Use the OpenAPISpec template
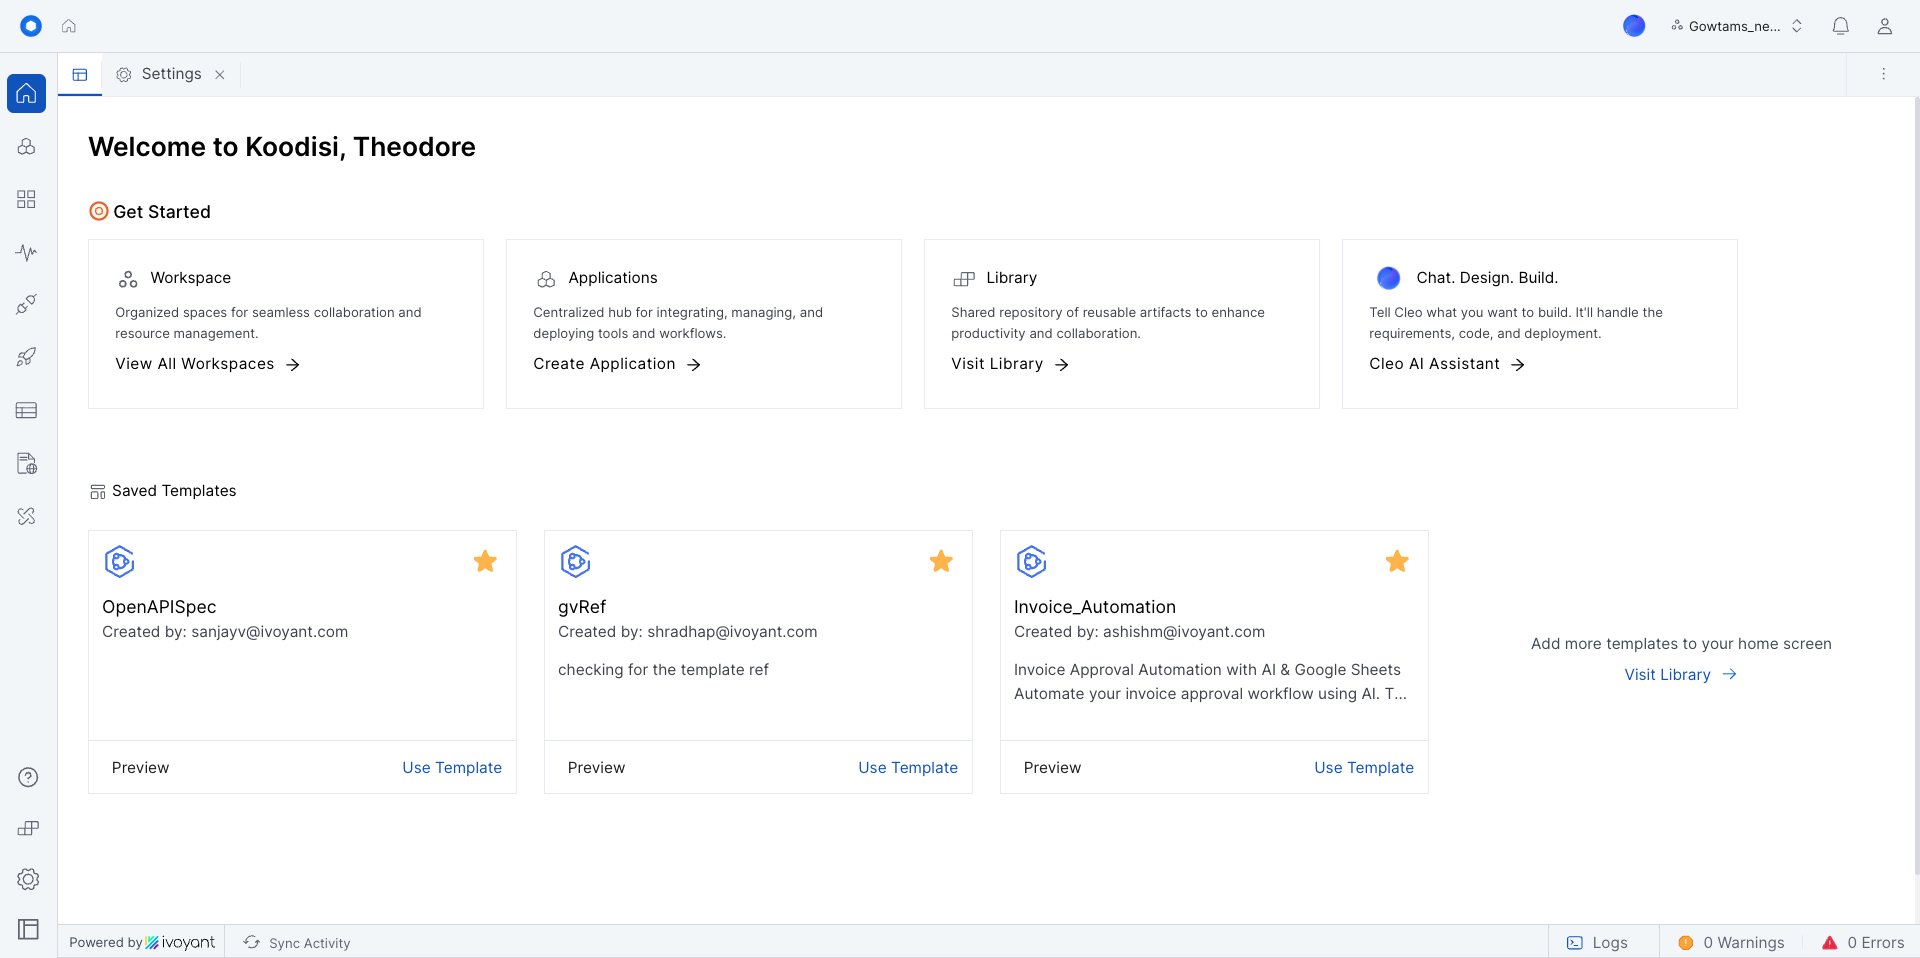The image size is (1920, 958). [452, 768]
